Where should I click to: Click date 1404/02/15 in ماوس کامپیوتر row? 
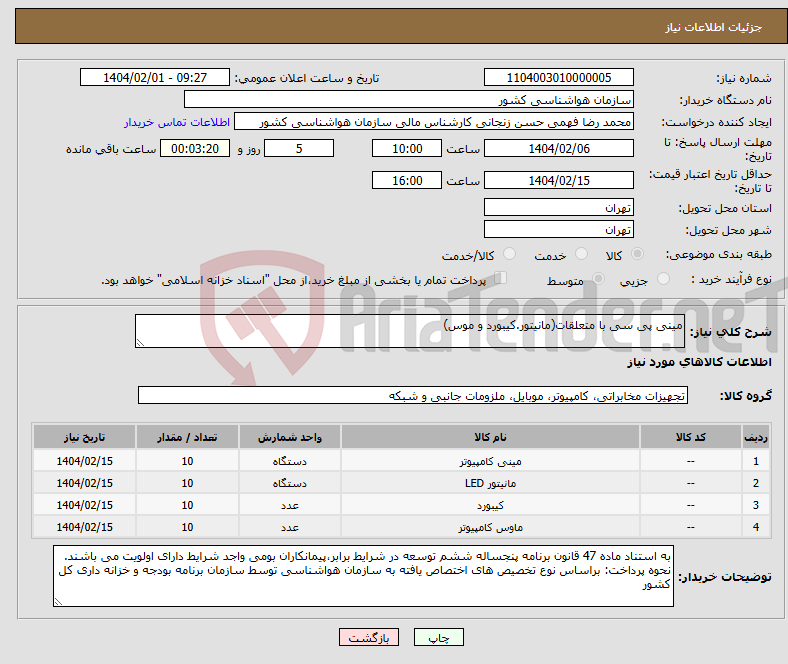click(x=84, y=527)
